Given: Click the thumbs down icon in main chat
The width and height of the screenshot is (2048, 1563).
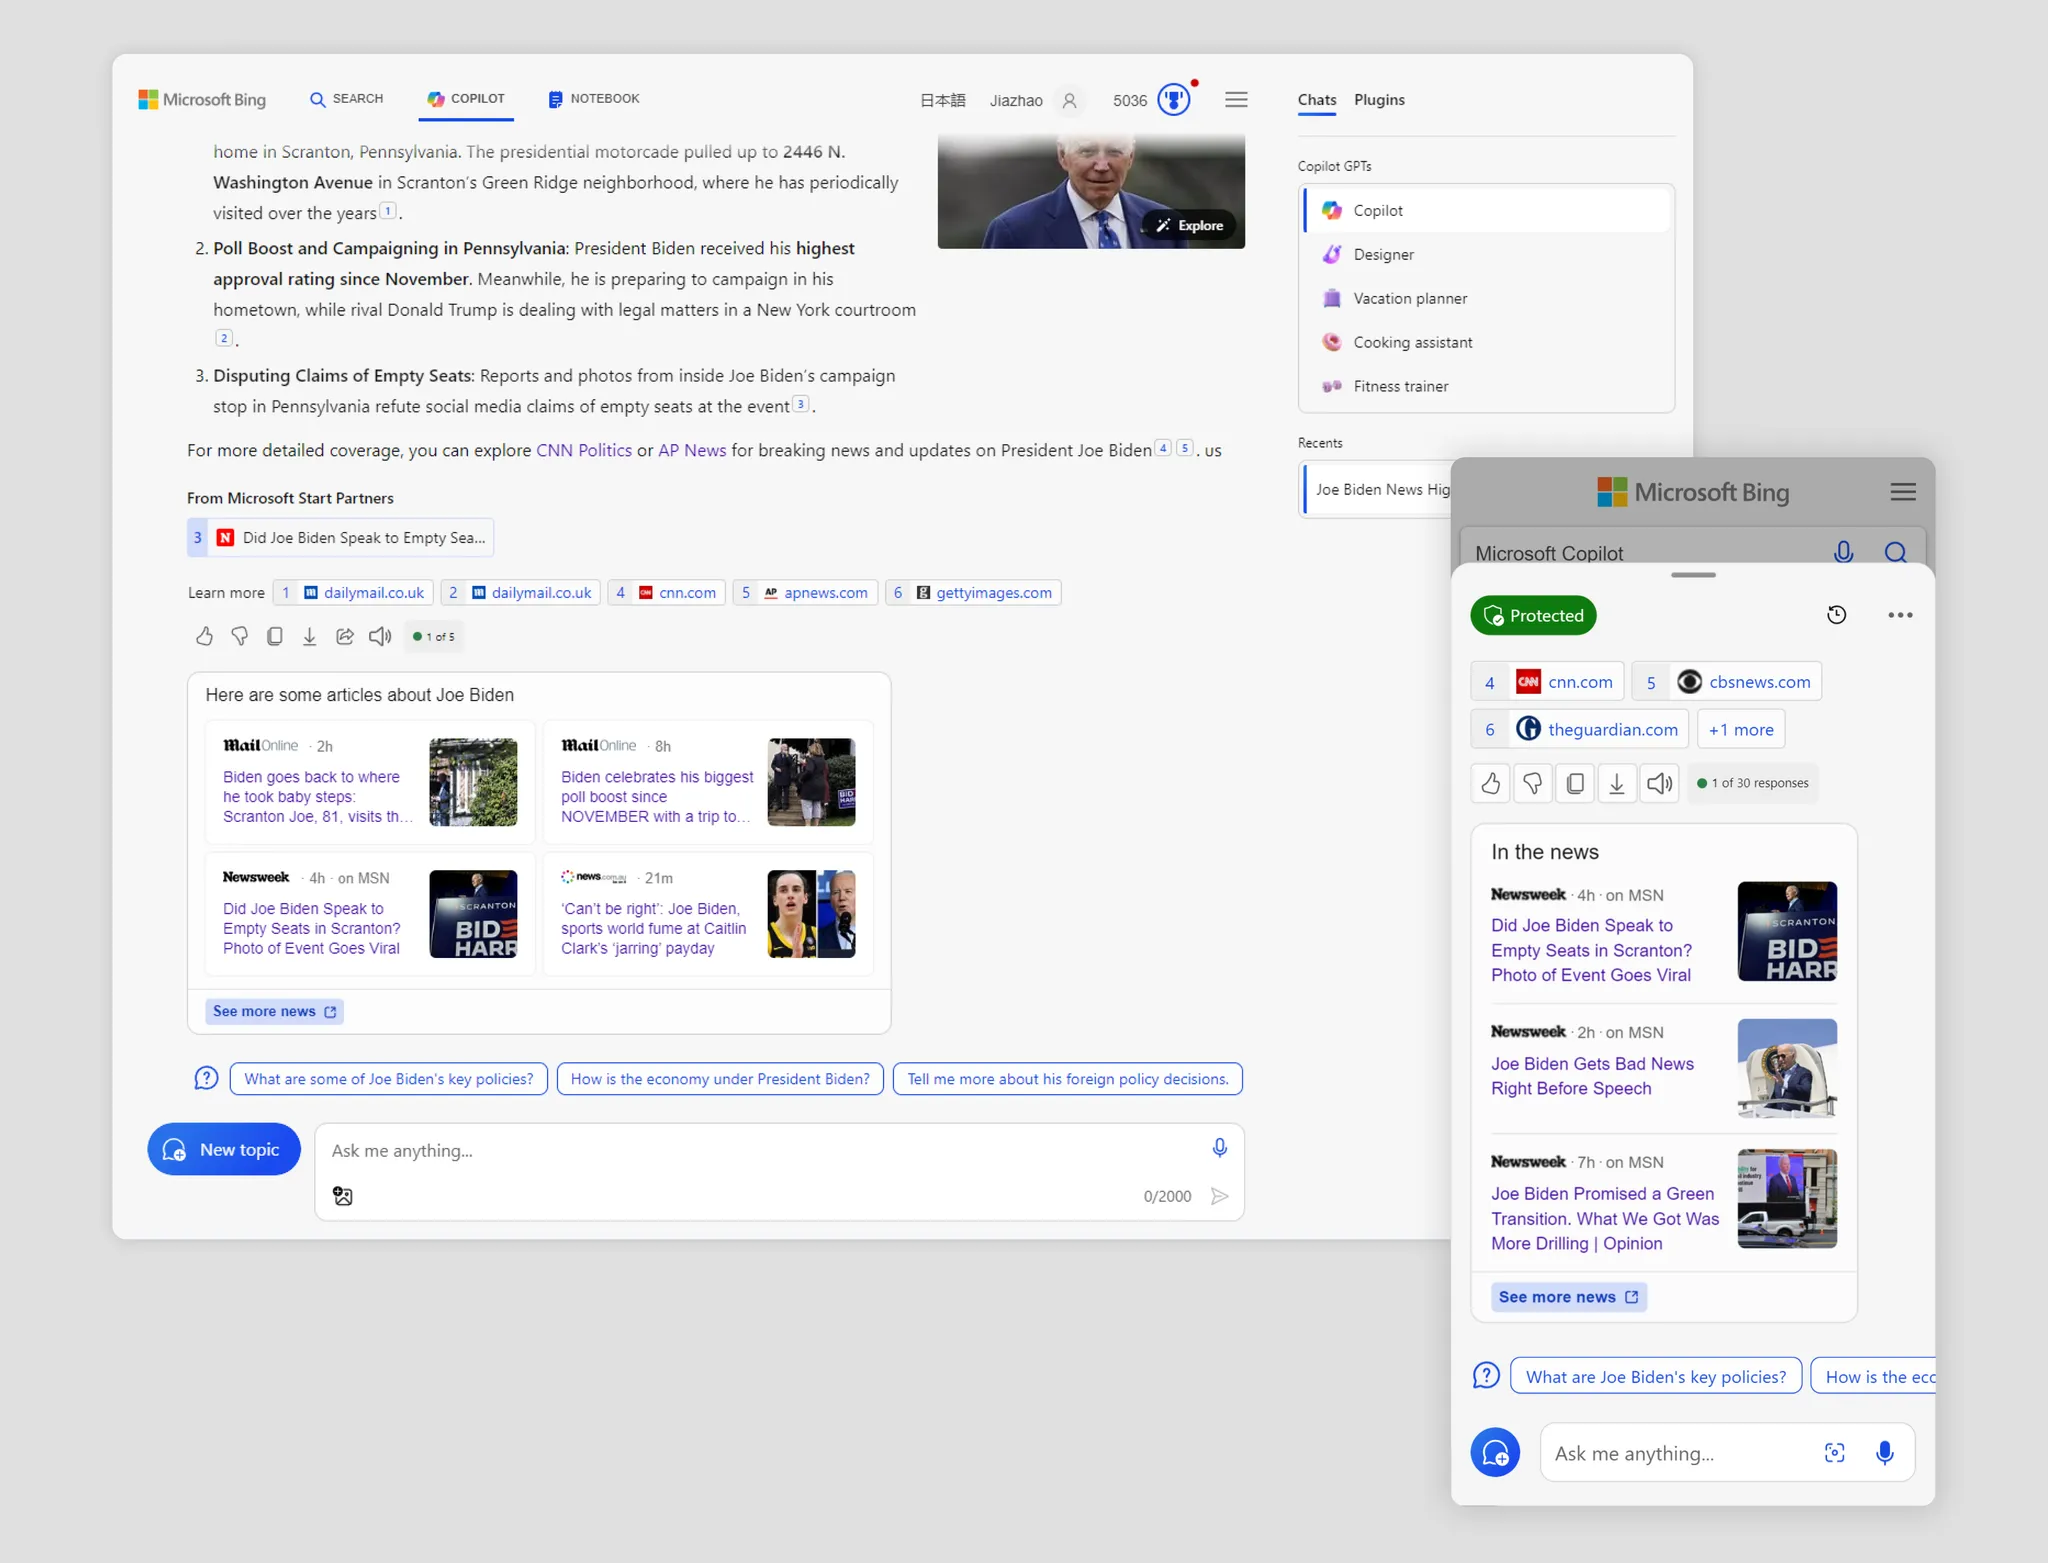Looking at the screenshot, I should [240, 636].
